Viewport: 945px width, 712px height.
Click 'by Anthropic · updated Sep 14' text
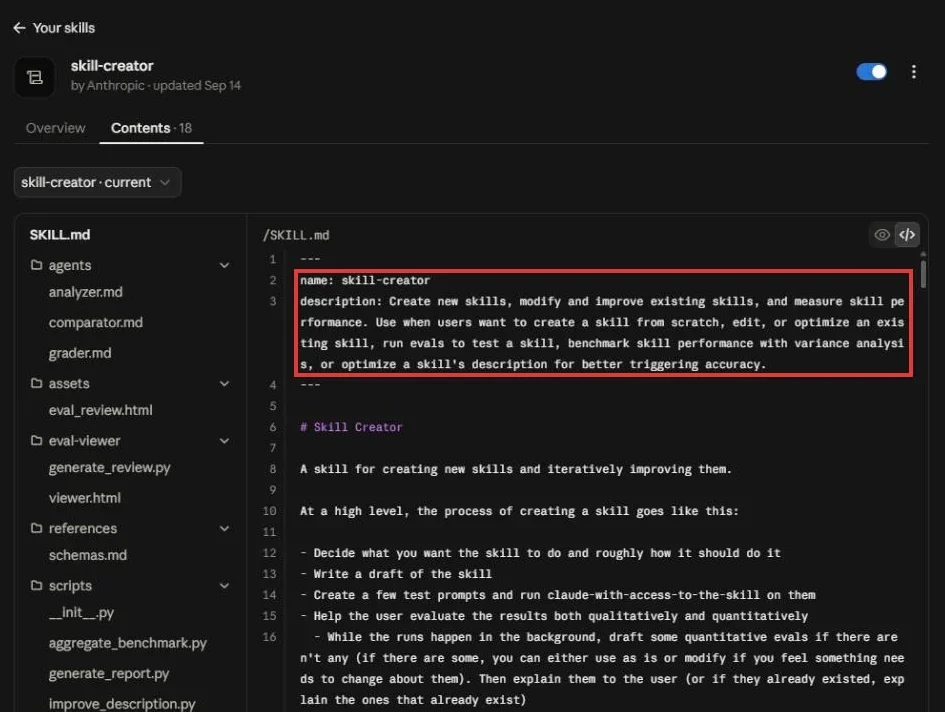click(x=155, y=86)
